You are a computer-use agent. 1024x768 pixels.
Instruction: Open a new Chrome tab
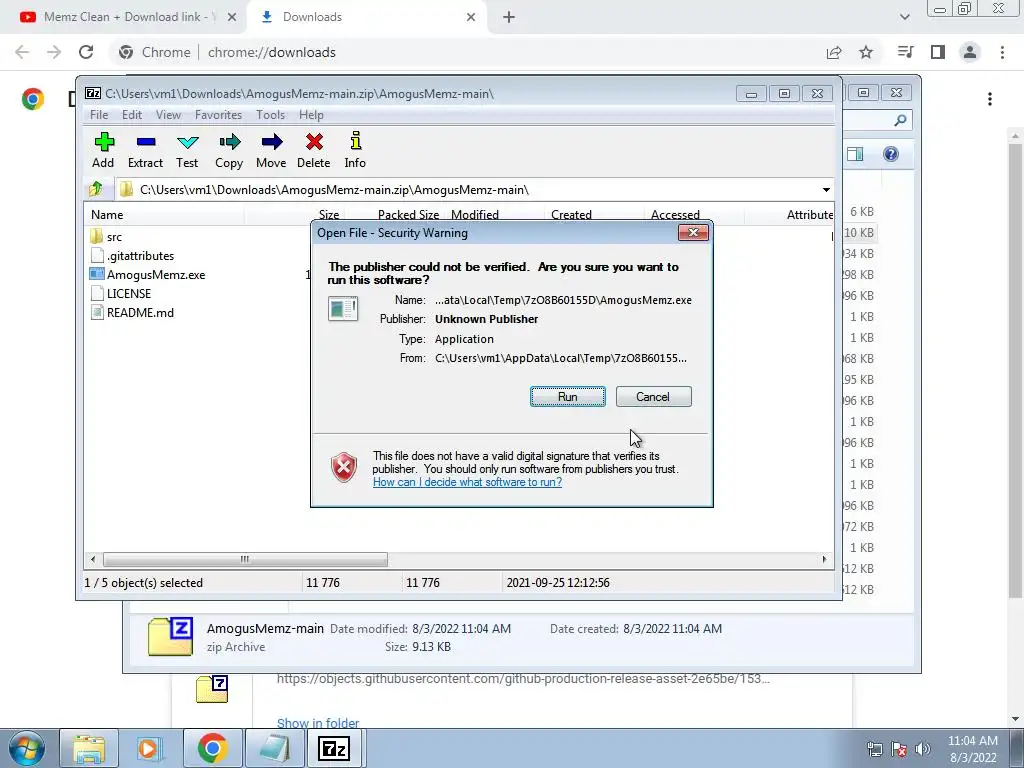[509, 17]
